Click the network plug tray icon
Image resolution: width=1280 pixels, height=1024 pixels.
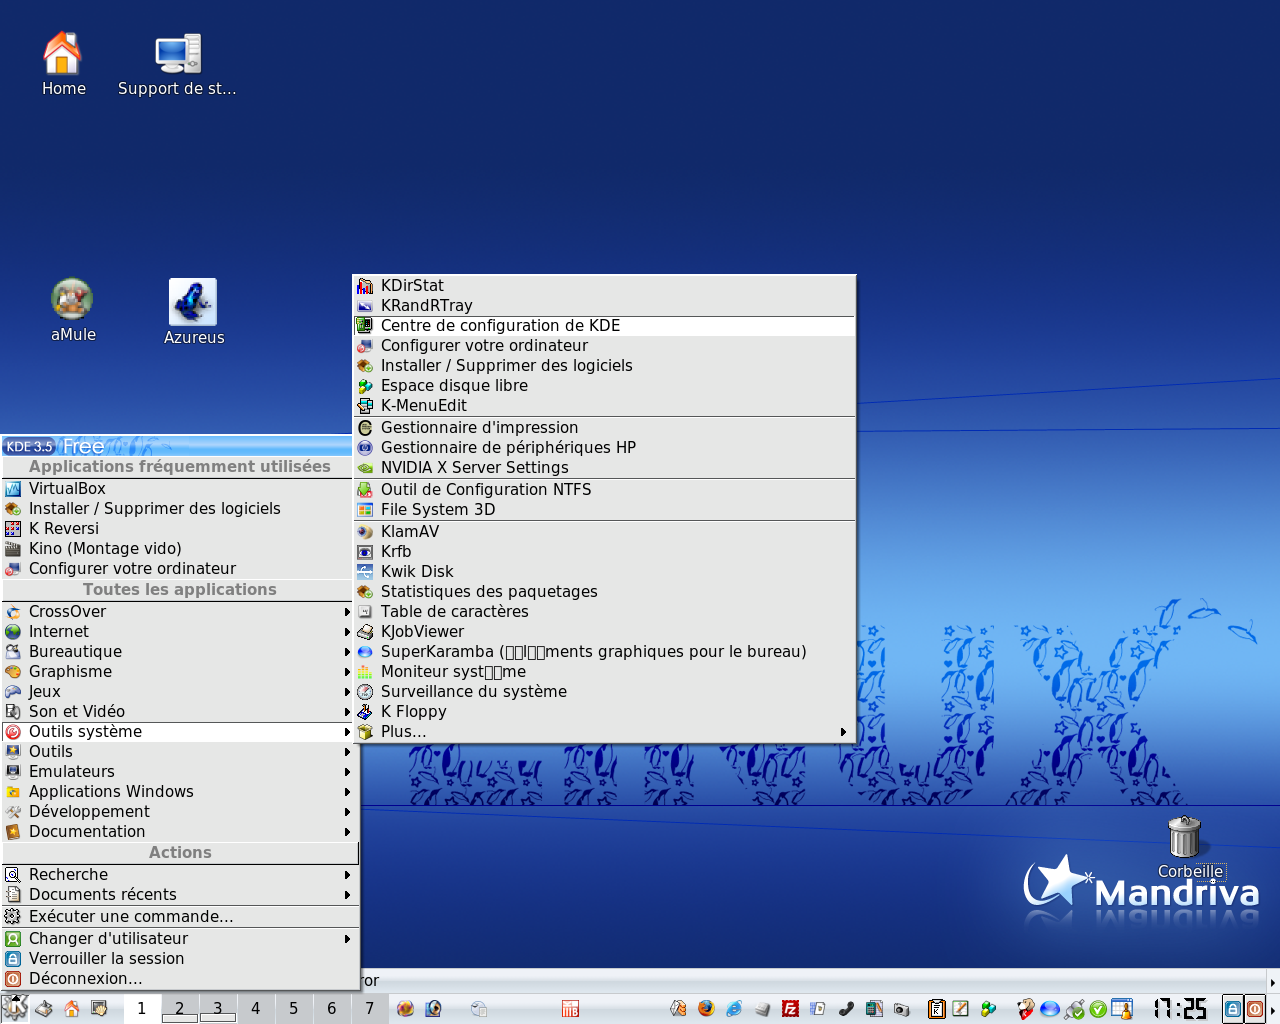pyautogui.click(x=1075, y=1009)
